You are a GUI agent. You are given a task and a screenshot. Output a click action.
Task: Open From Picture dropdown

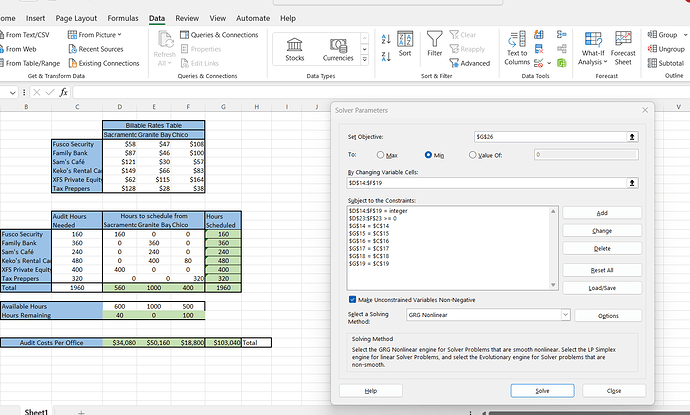point(95,35)
